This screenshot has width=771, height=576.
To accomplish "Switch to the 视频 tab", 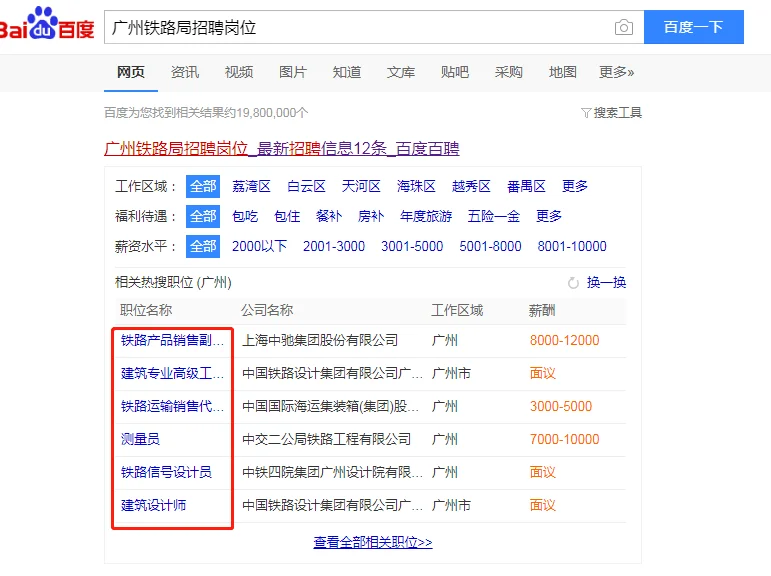I will point(239,72).
